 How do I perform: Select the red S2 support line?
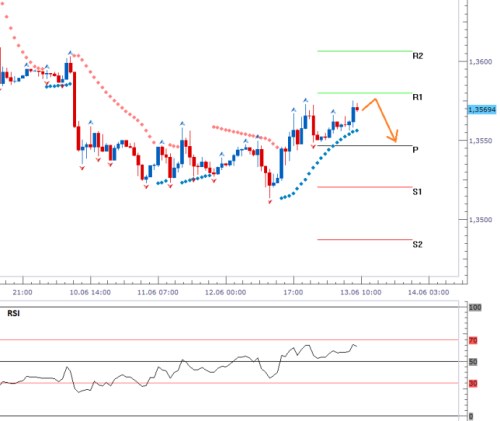[x=365, y=239]
